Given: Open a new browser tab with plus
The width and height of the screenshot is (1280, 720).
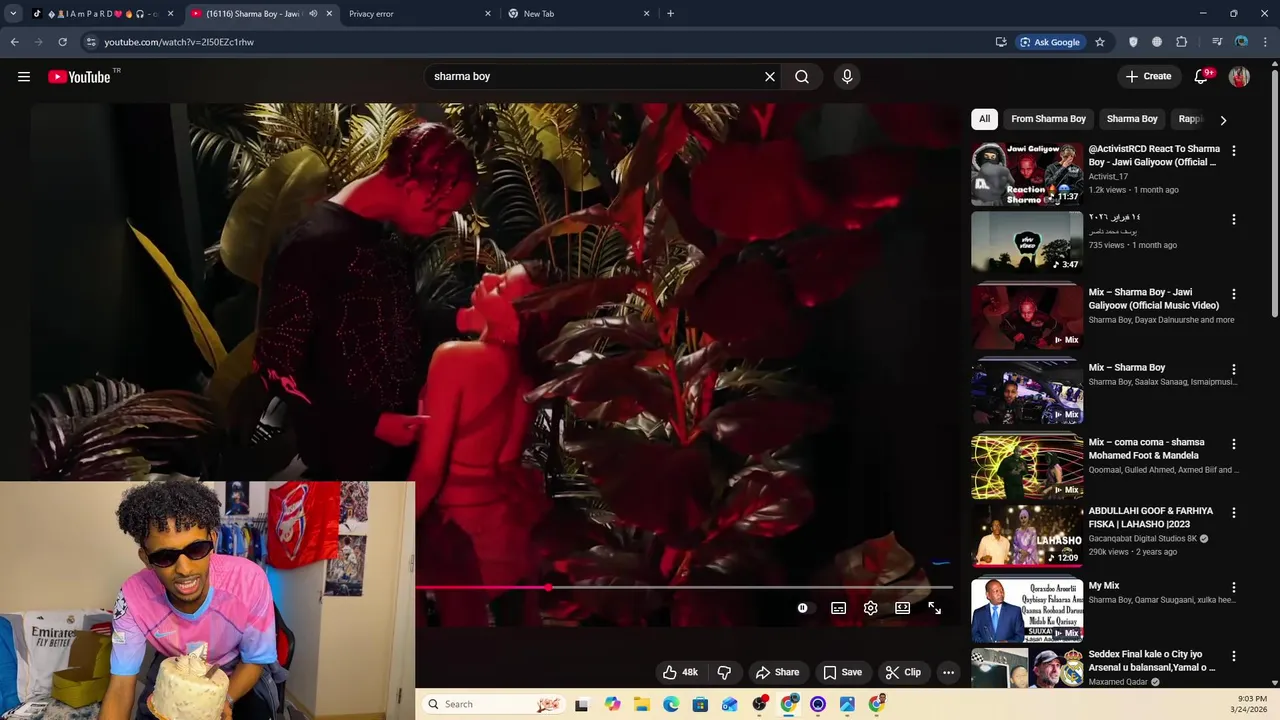Looking at the screenshot, I should point(670,14).
